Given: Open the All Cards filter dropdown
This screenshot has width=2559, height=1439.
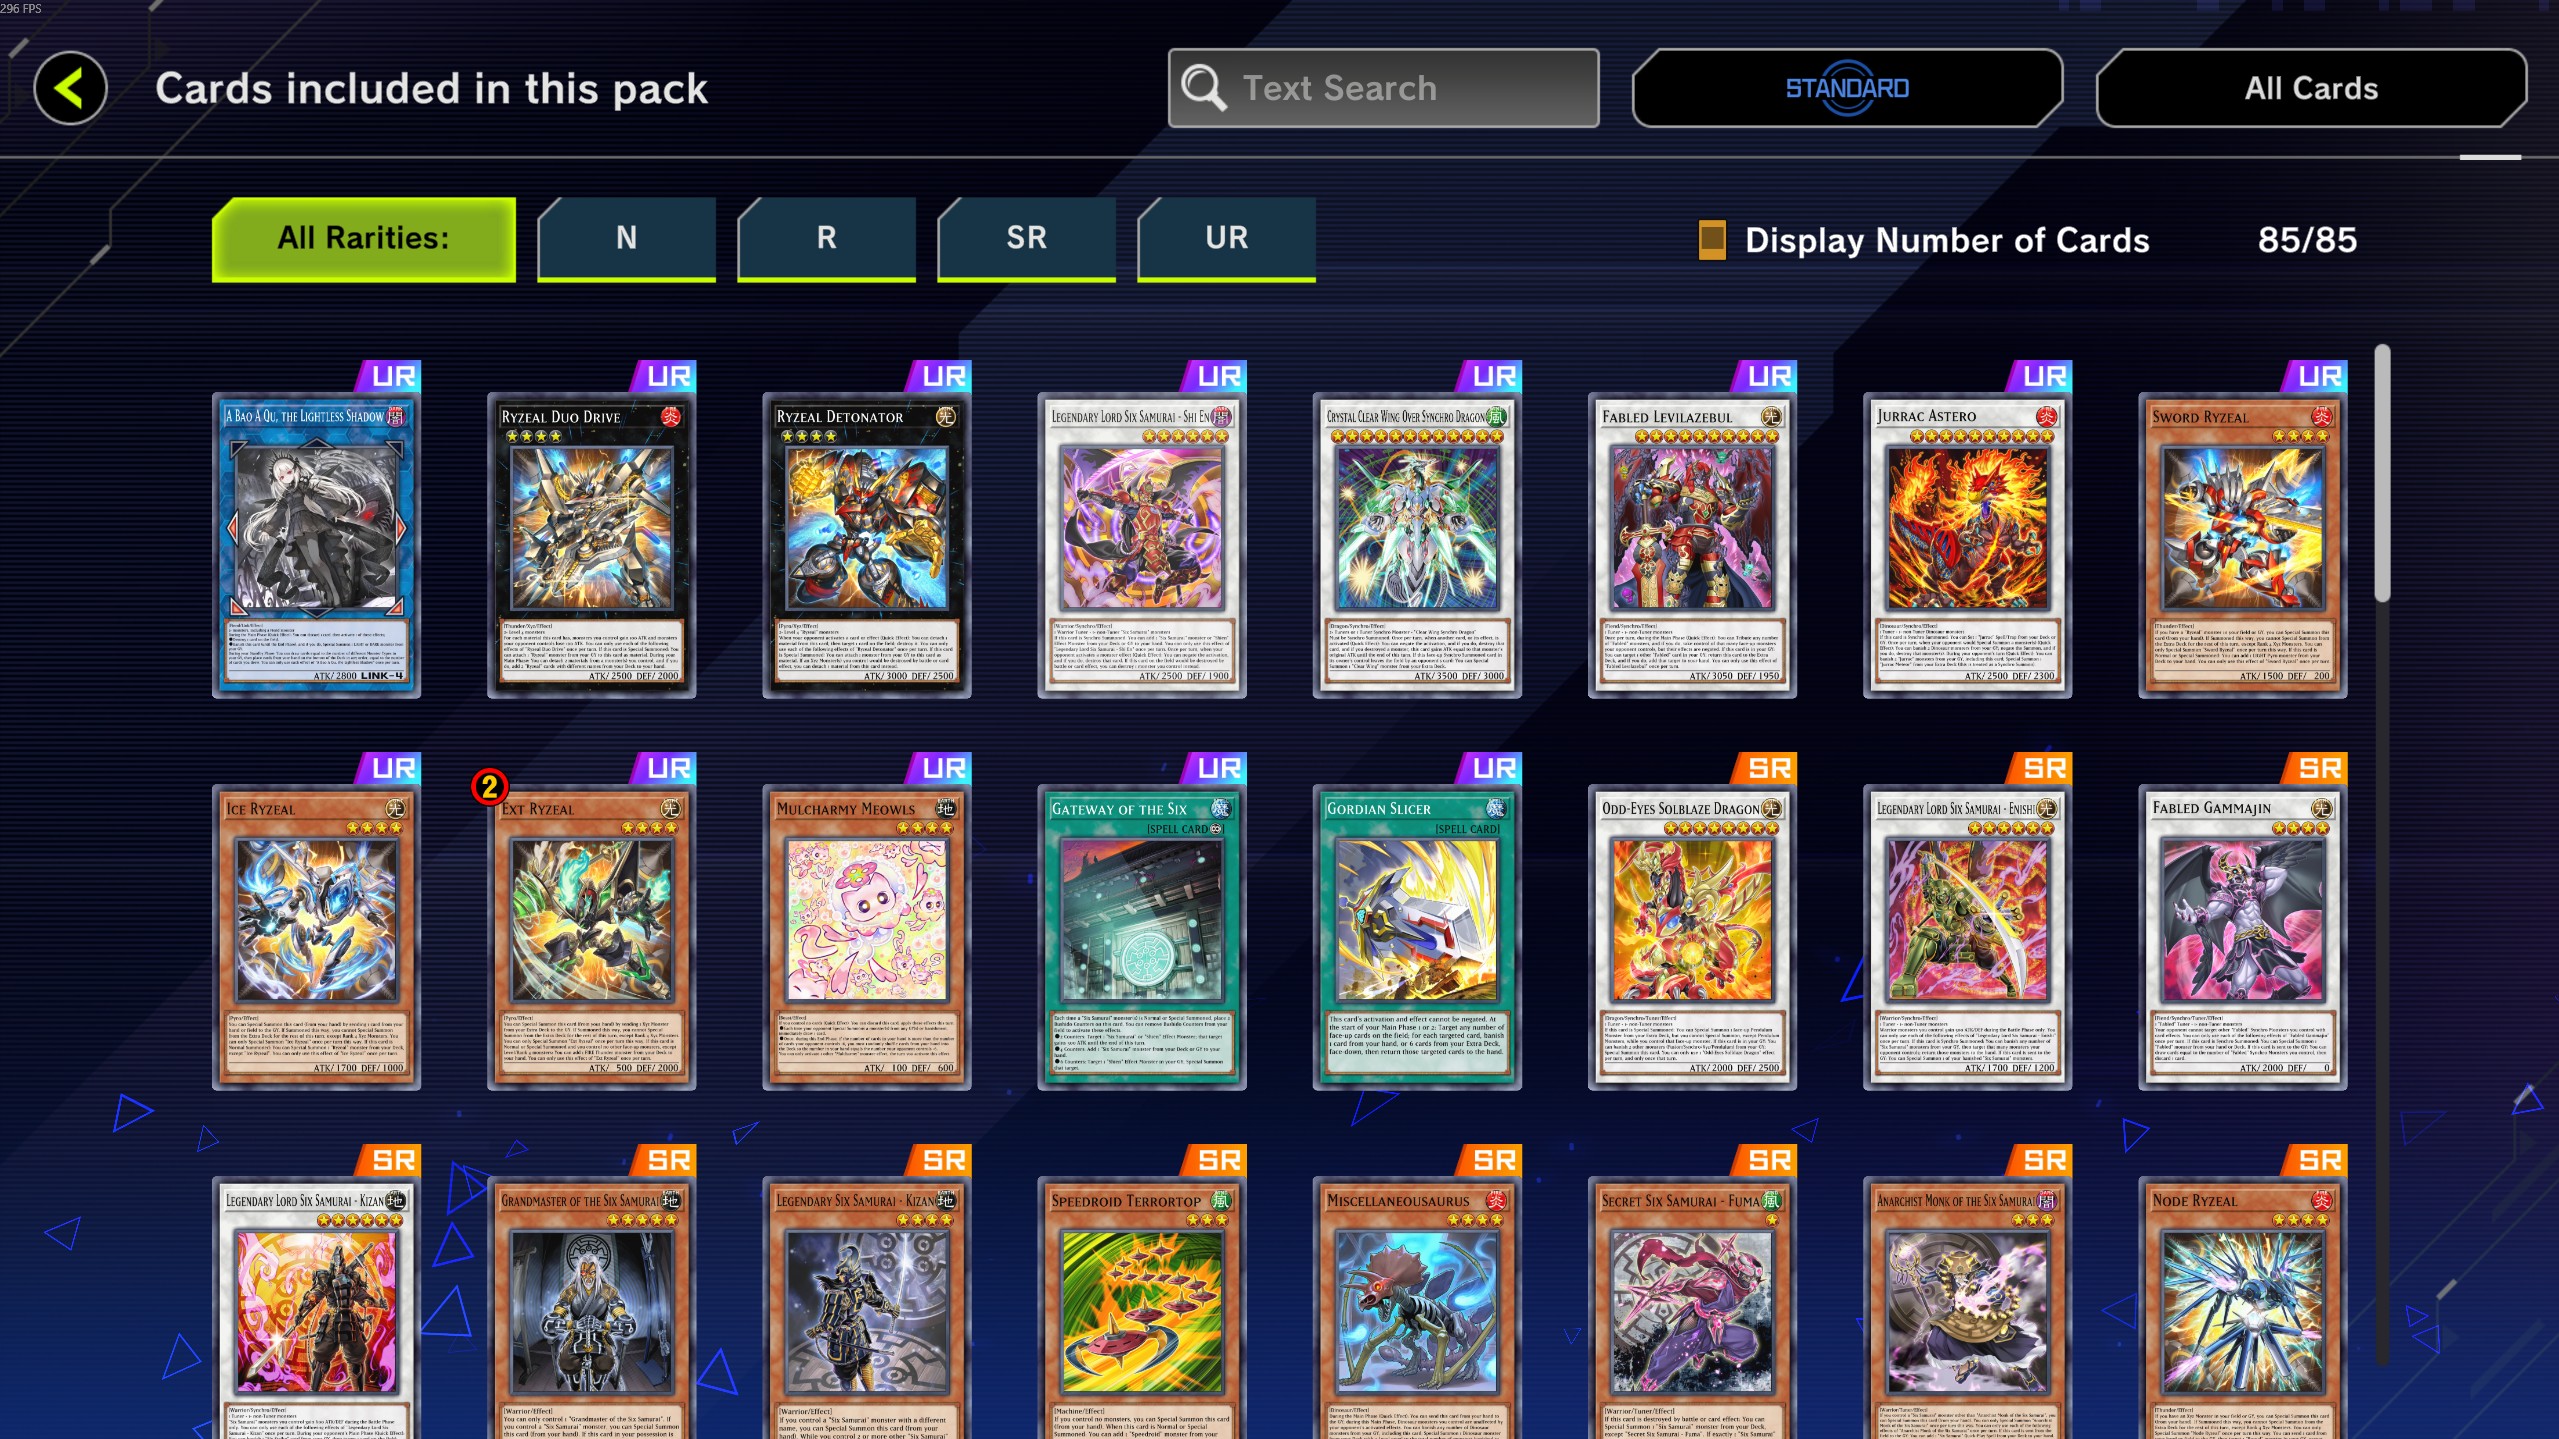Looking at the screenshot, I should (x=2311, y=88).
